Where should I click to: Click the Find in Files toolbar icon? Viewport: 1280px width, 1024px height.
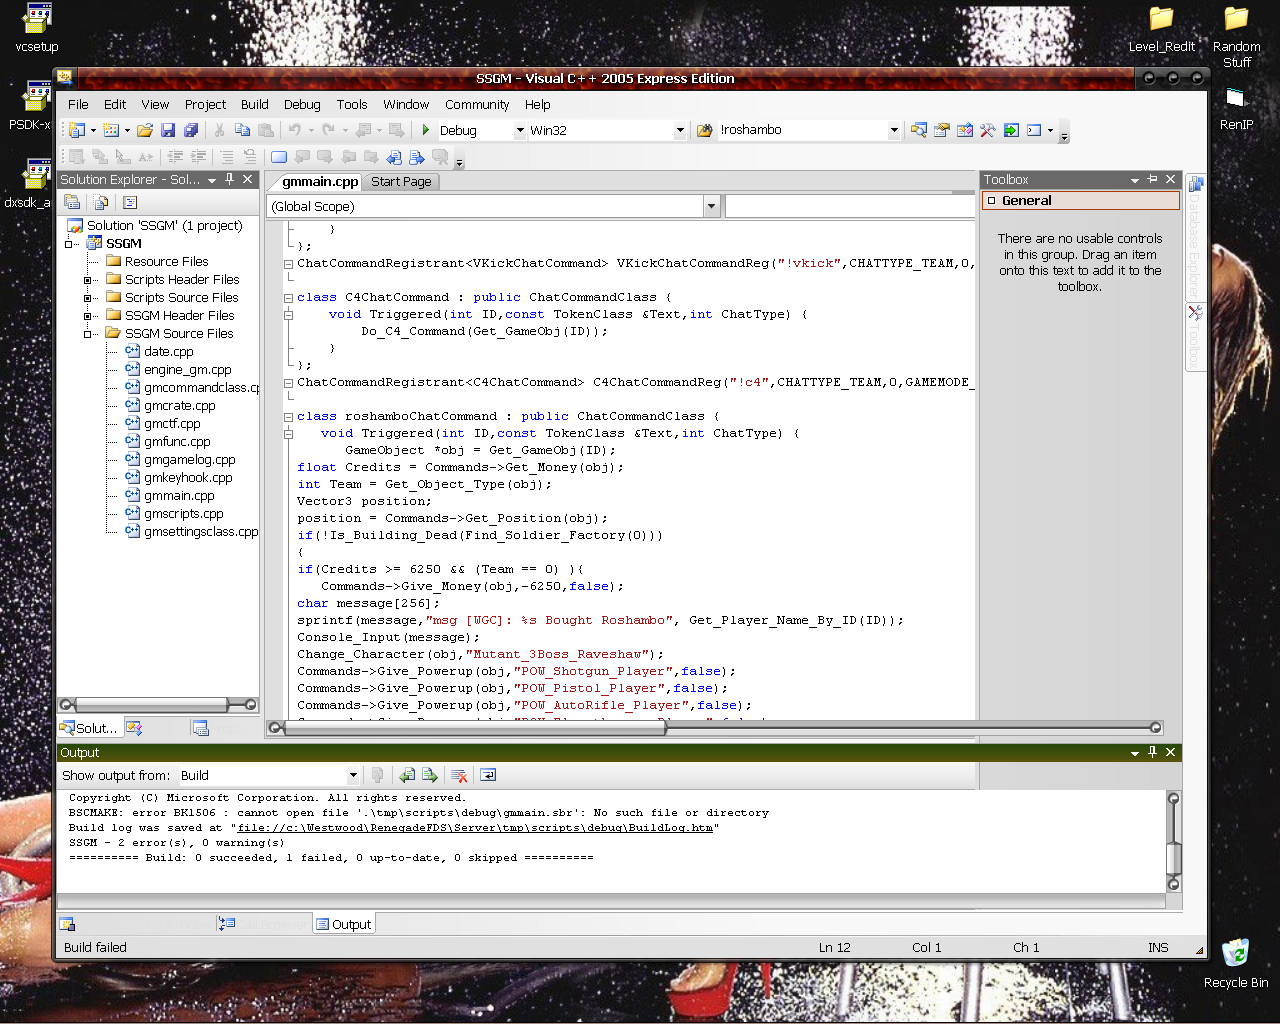[704, 130]
